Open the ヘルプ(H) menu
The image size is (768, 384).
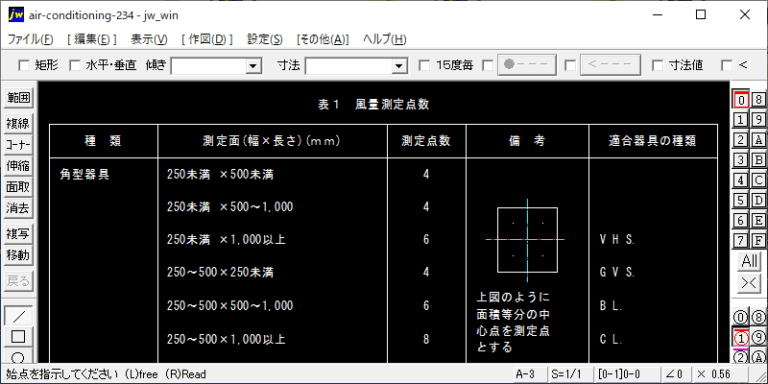(x=384, y=40)
